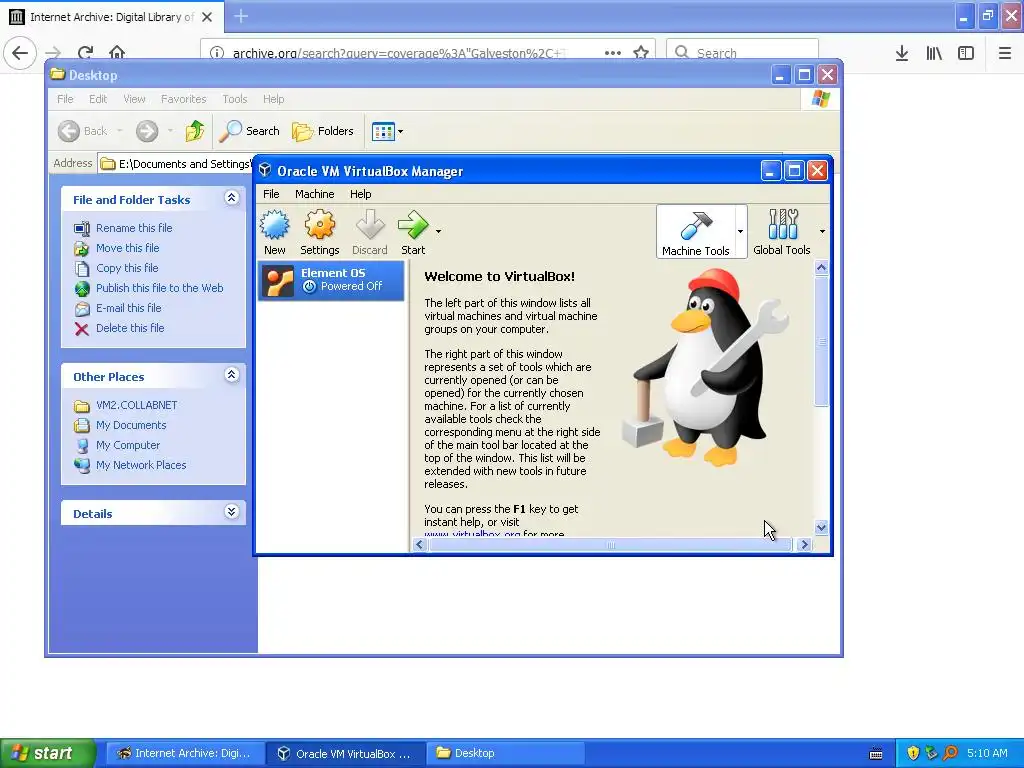Open Forward button history dropdown arrow

(x=170, y=131)
